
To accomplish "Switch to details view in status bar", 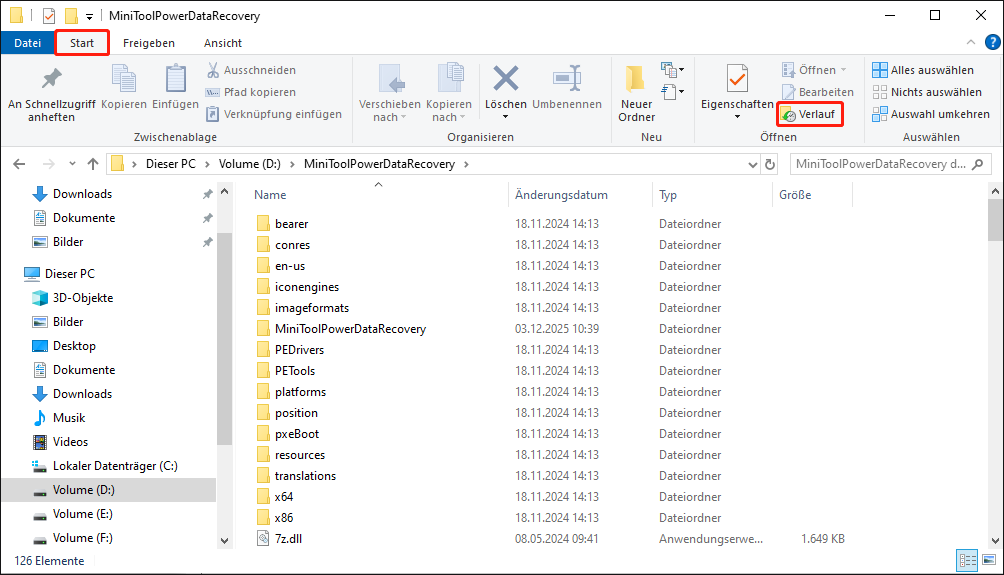I will coord(966,560).
